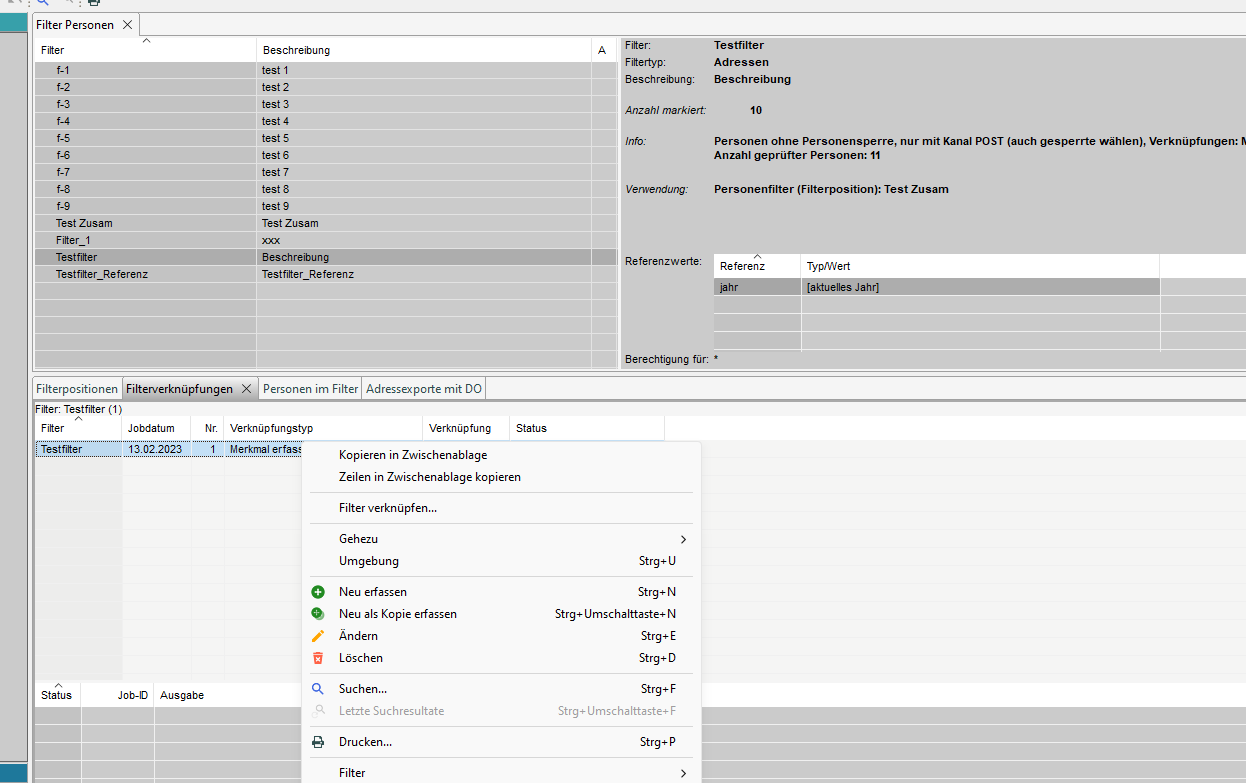Close the Filterverknüpfungen tab
The height and width of the screenshot is (783, 1246).
(247, 389)
